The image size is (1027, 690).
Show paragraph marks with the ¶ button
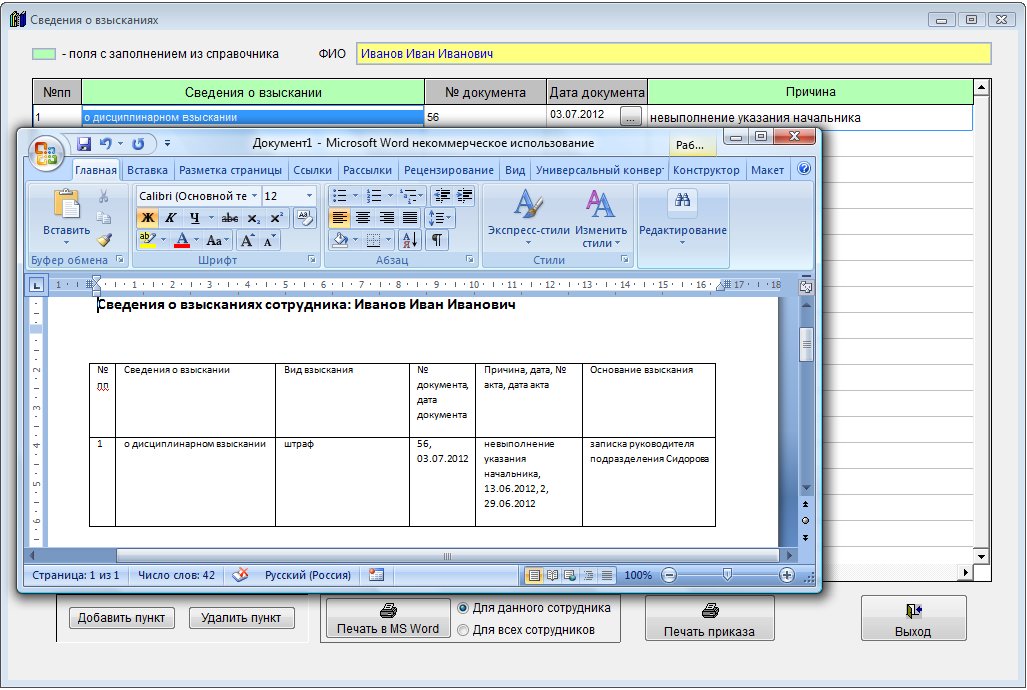pos(437,240)
